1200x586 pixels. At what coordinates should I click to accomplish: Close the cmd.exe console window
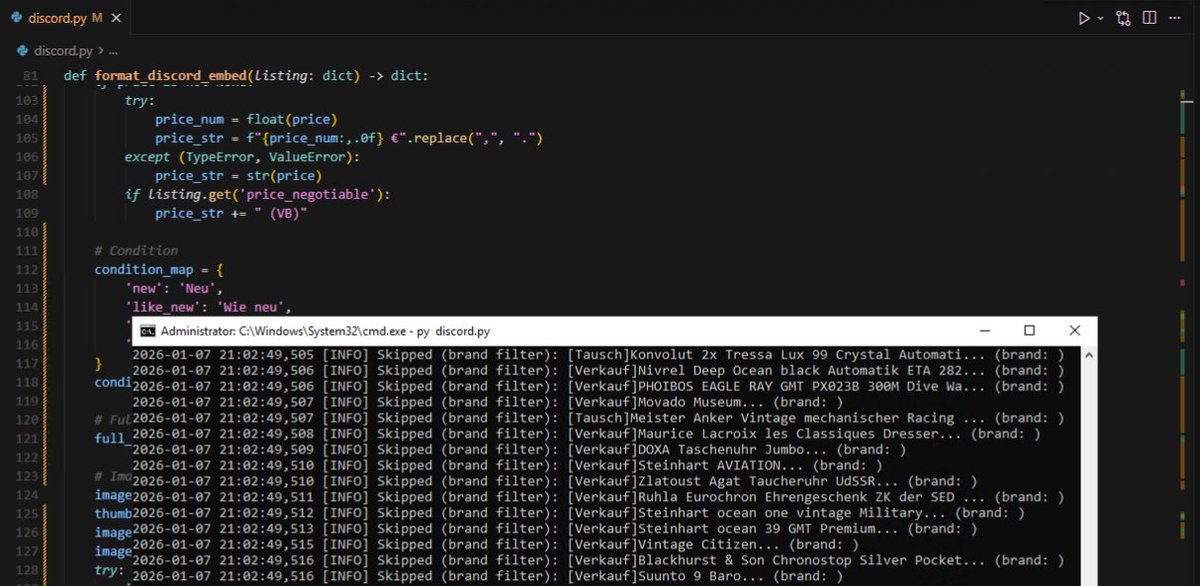[1074, 330]
